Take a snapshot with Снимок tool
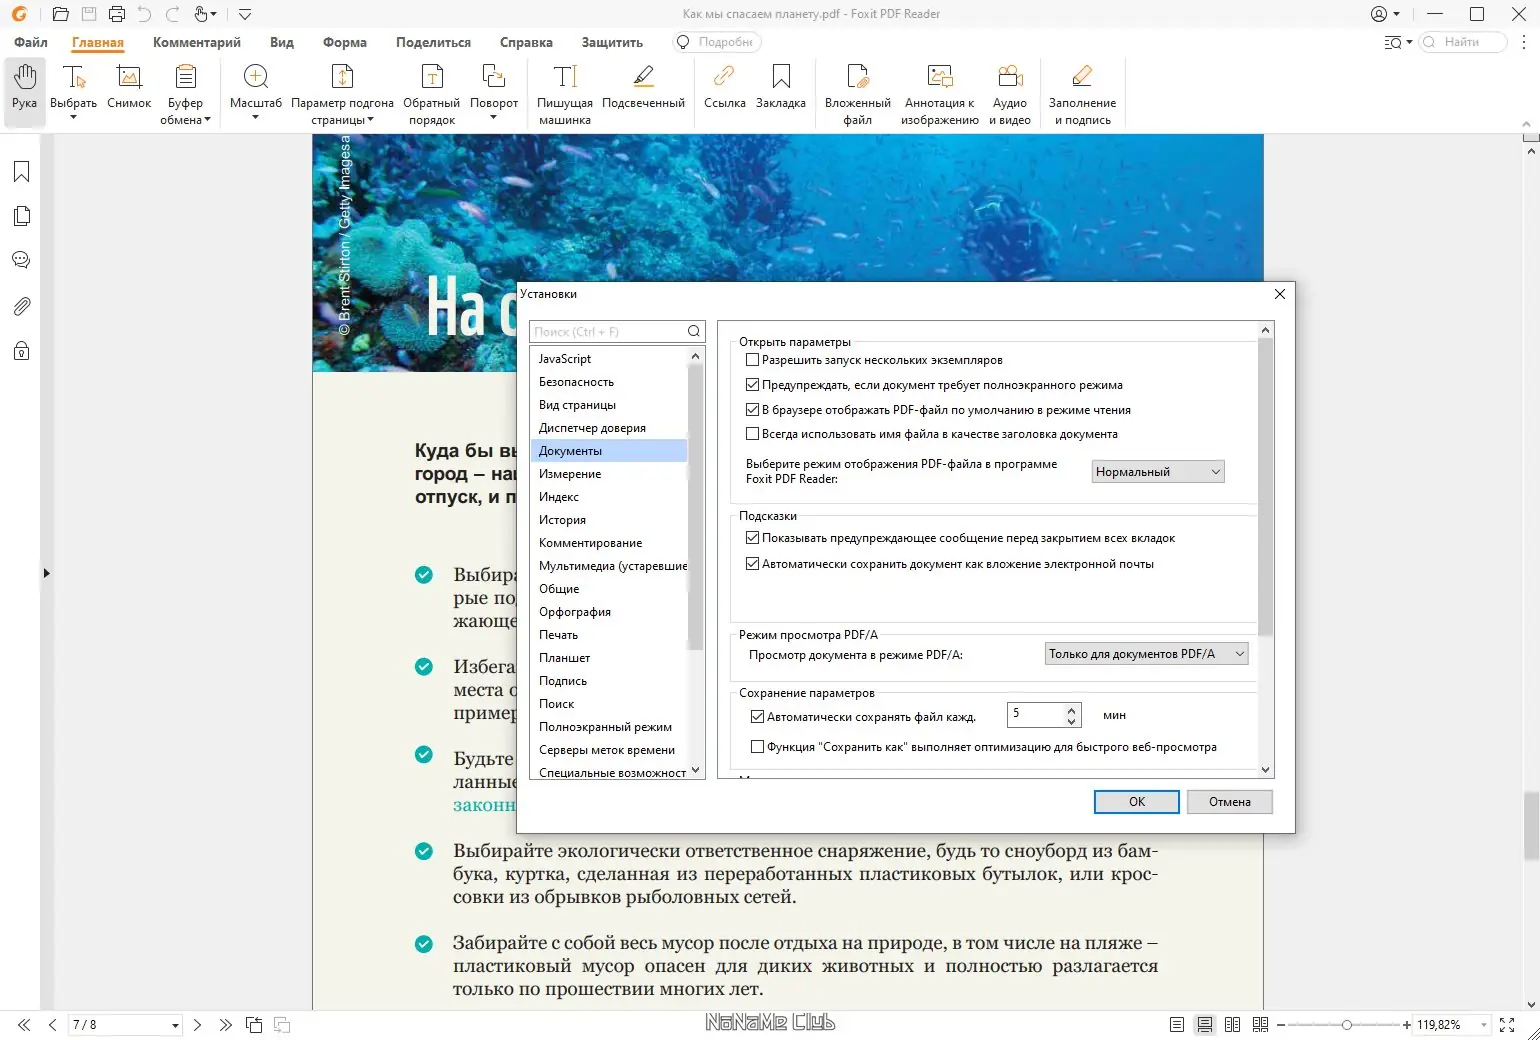The height and width of the screenshot is (1040, 1540). pos(128,92)
